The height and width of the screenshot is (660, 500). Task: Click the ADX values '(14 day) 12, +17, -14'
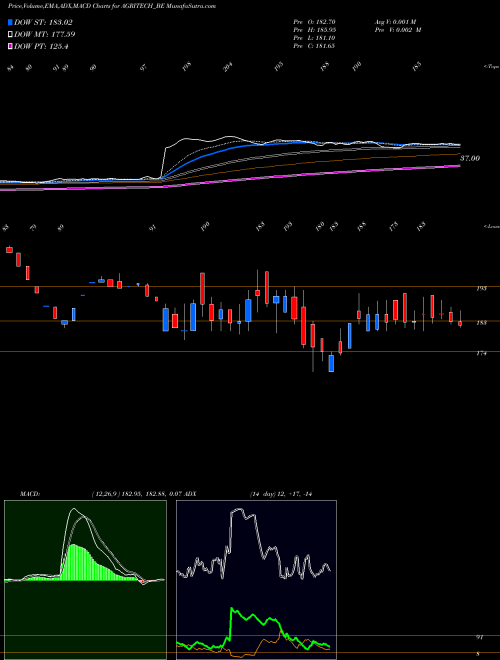(281, 494)
